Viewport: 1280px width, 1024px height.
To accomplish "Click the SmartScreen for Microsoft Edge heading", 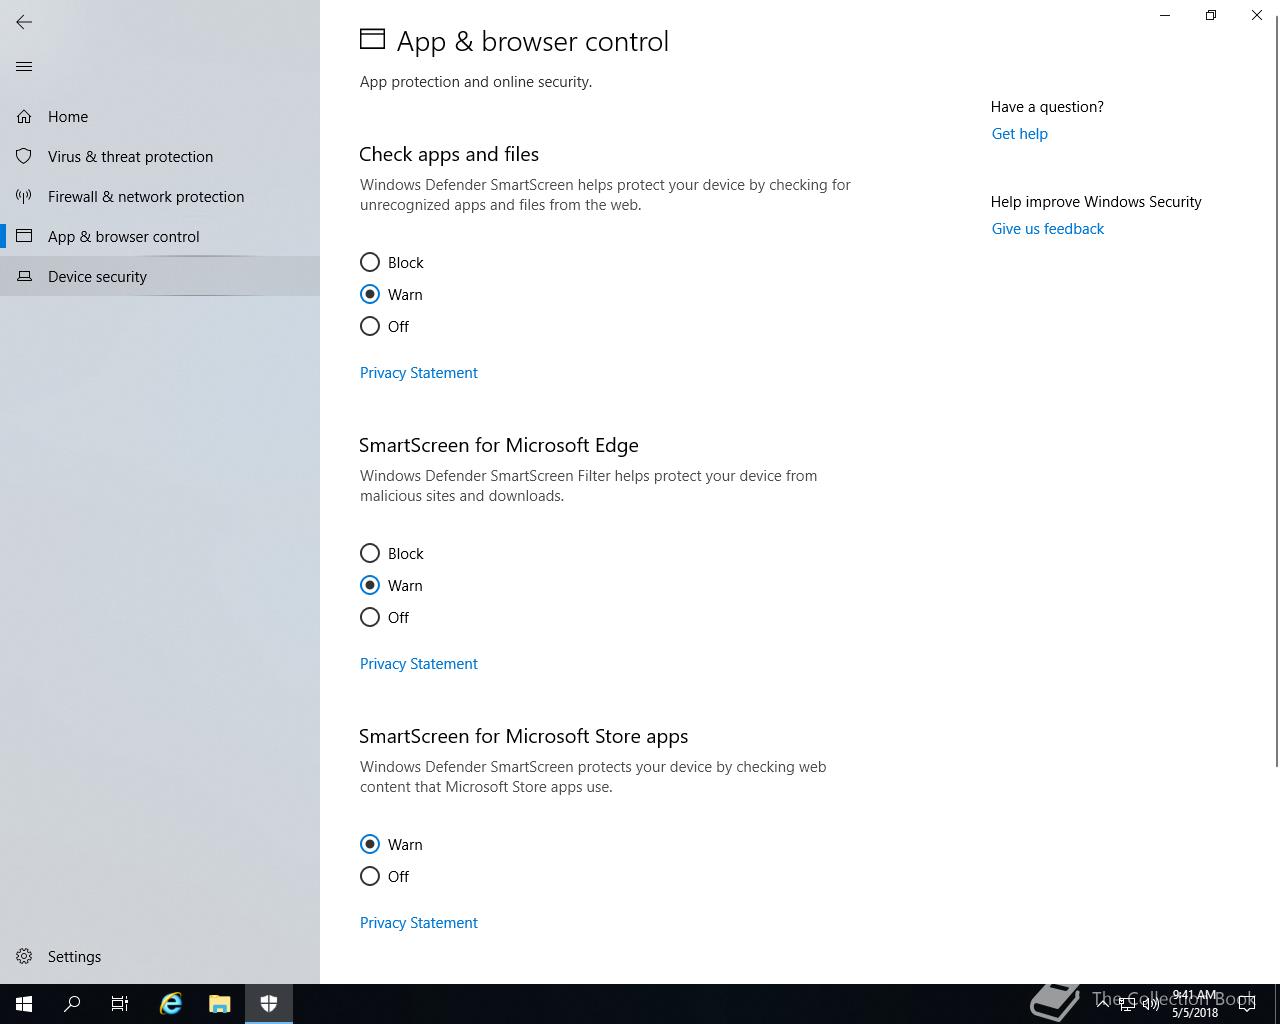I will (499, 446).
